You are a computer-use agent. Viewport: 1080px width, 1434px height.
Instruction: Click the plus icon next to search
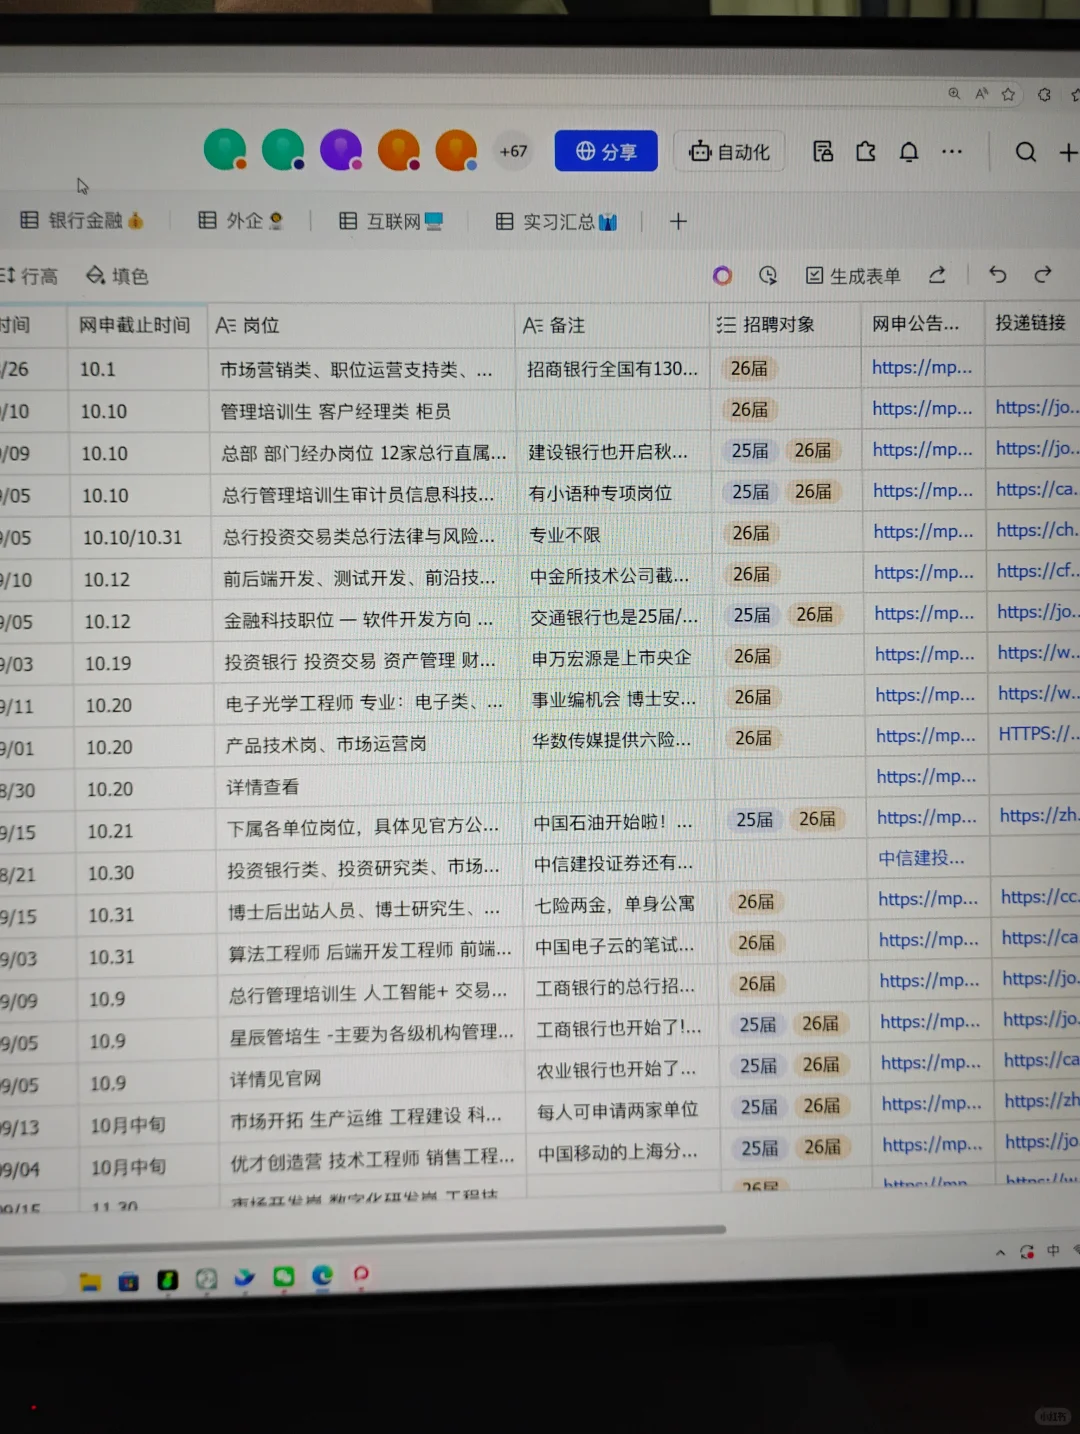click(x=1068, y=152)
